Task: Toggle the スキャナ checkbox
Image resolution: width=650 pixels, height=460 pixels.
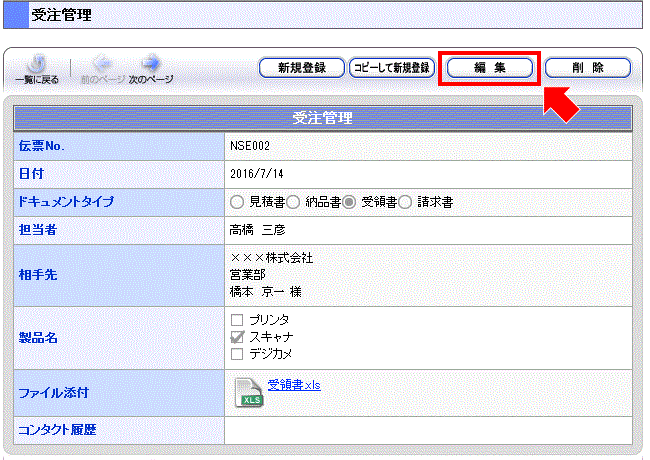Action: 237,336
